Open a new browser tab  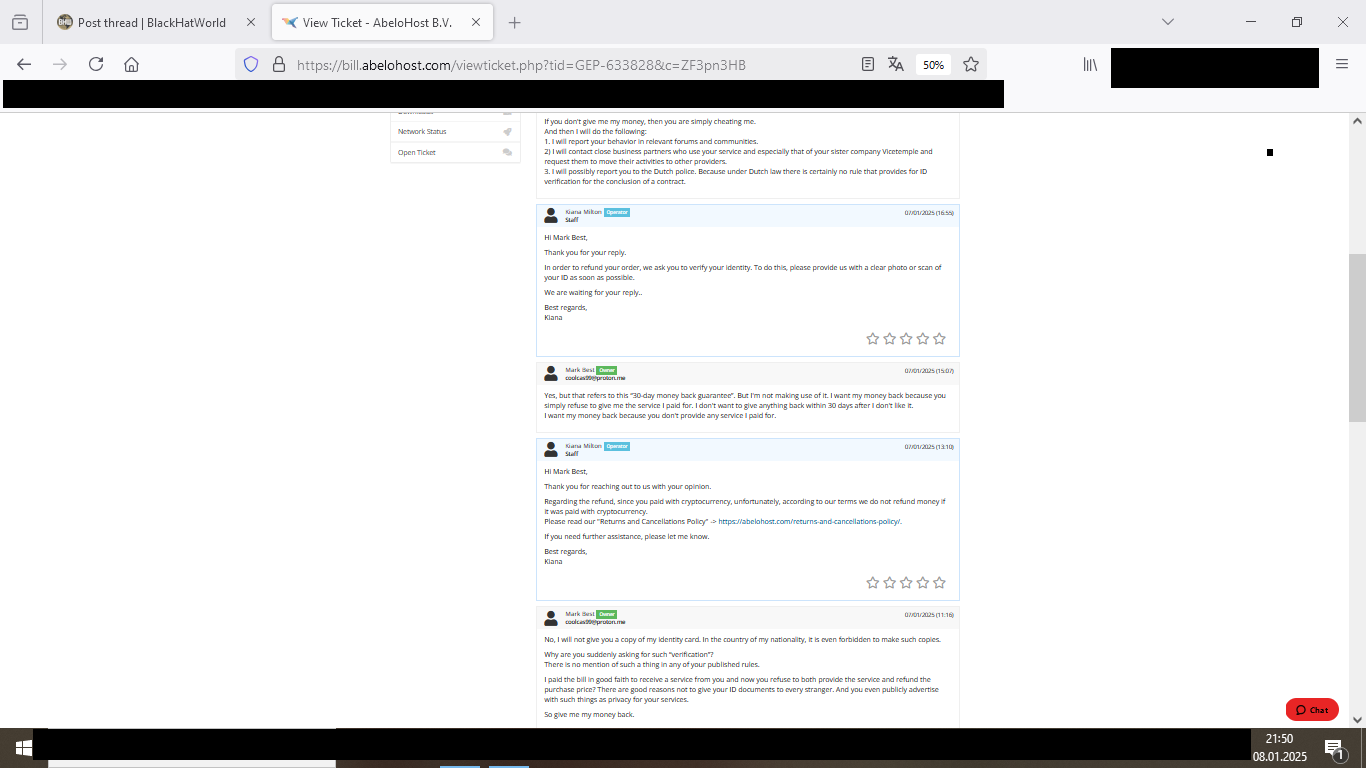514,22
